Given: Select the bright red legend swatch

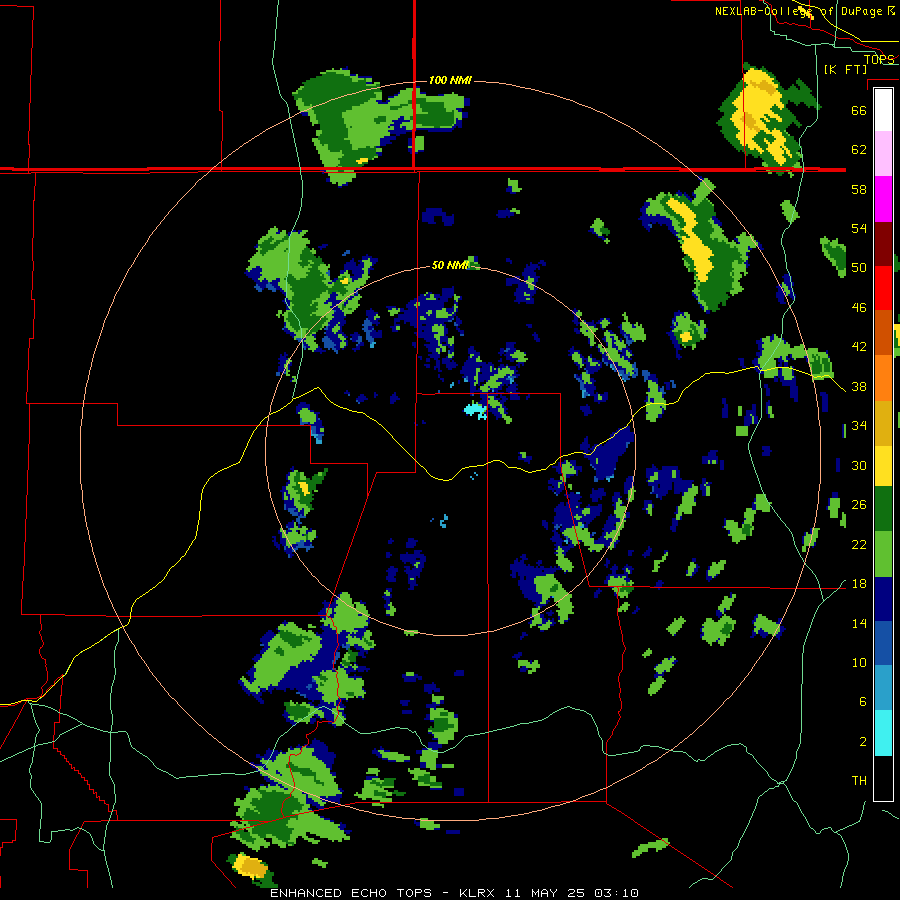Looking at the screenshot, I should 883,288.
